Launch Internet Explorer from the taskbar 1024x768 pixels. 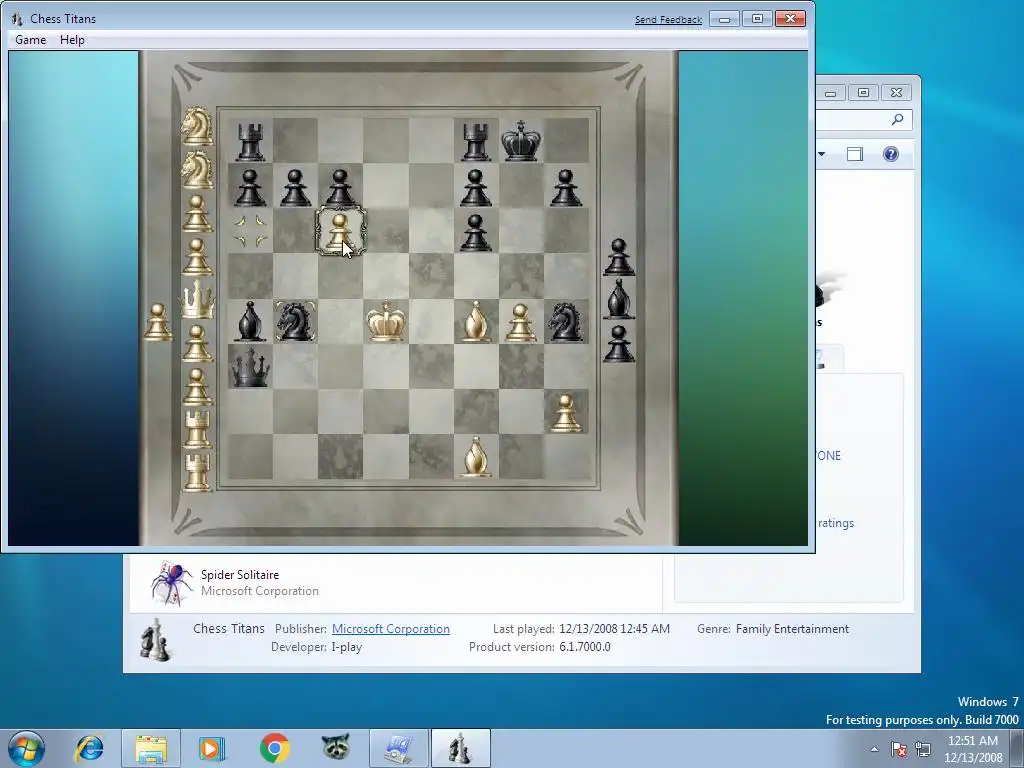point(89,748)
